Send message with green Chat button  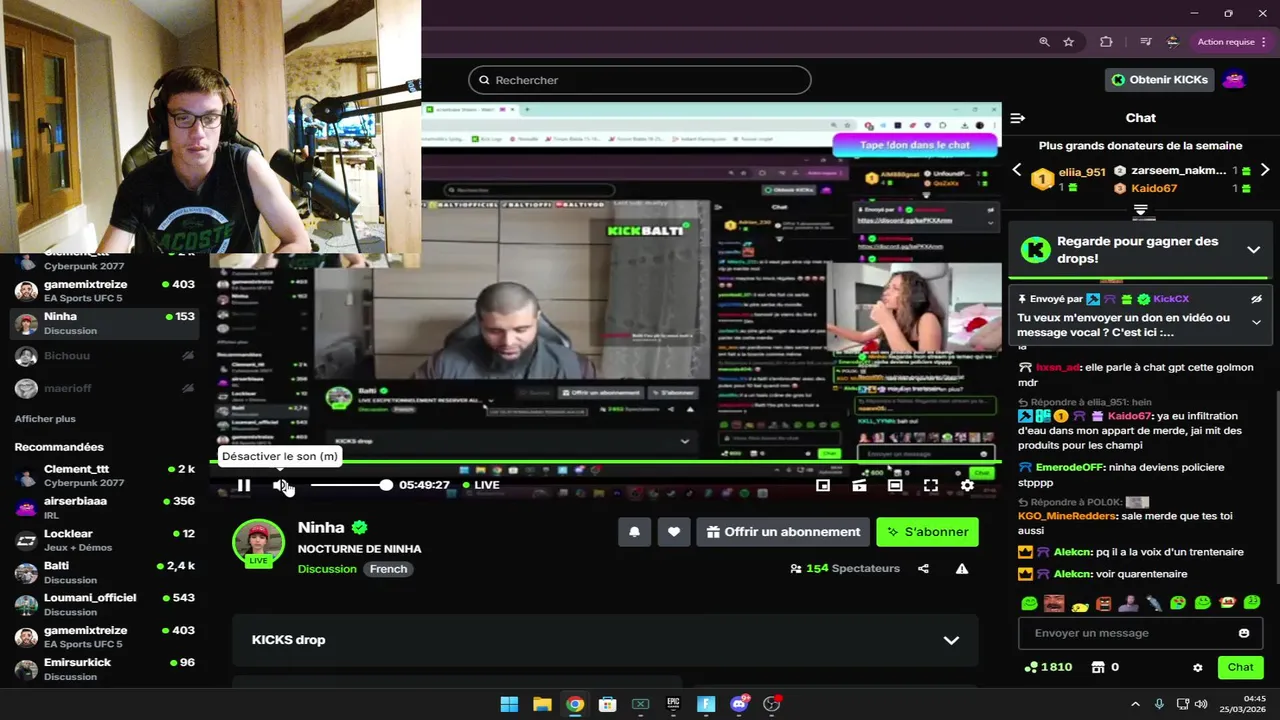(x=1240, y=667)
